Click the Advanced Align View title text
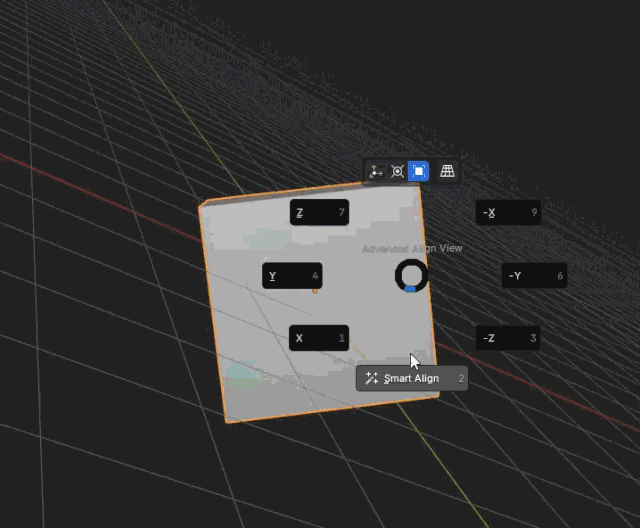This screenshot has height=528, width=640. pyautogui.click(x=412, y=248)
